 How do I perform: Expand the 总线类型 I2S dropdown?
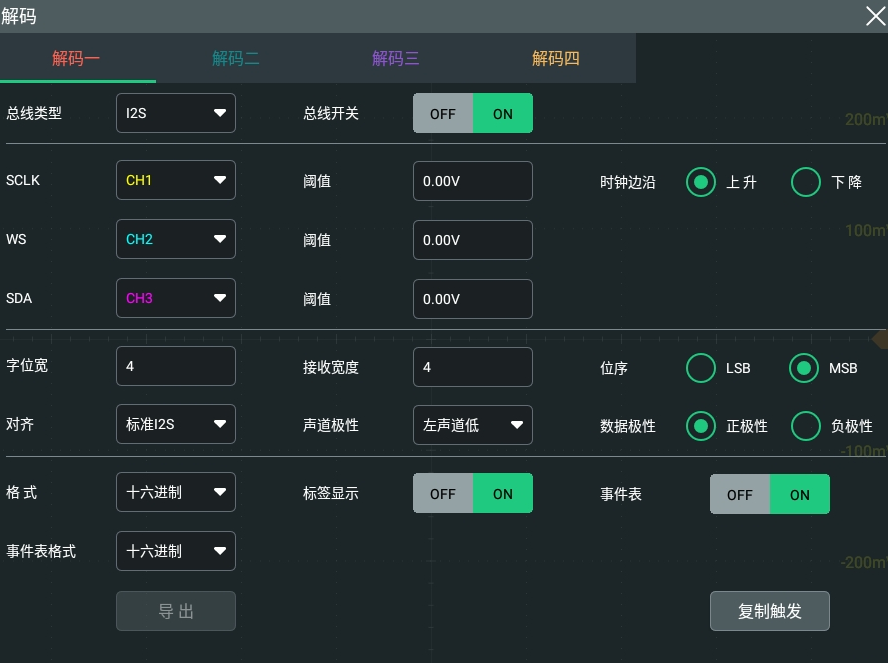coord(176,113)
